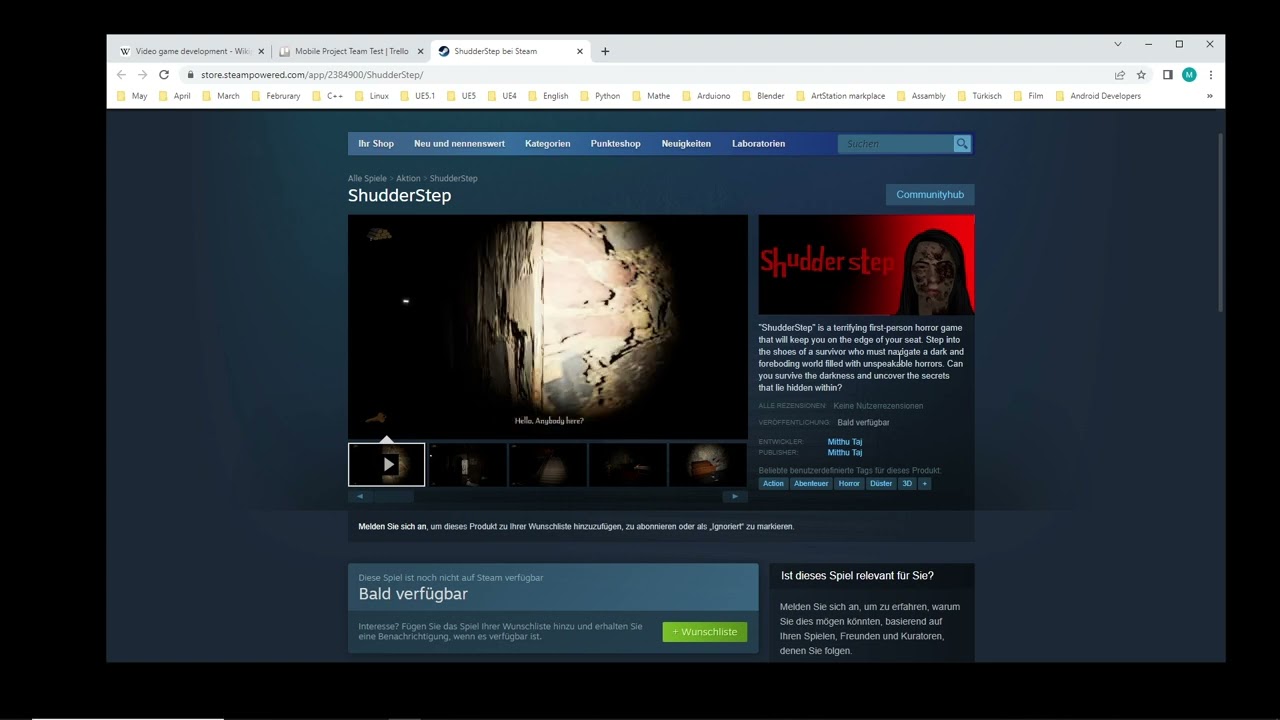Bookmark this page with the star icon

coord(1141,75)
